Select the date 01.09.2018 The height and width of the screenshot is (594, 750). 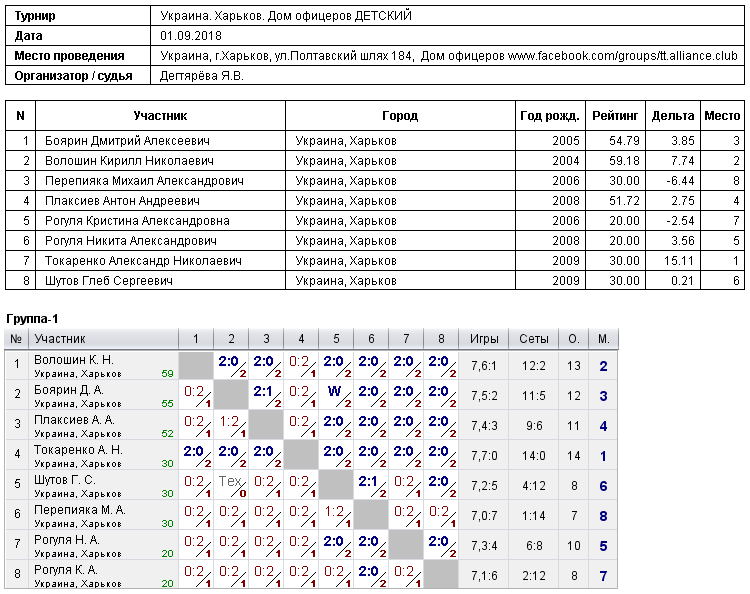(191, 36)
